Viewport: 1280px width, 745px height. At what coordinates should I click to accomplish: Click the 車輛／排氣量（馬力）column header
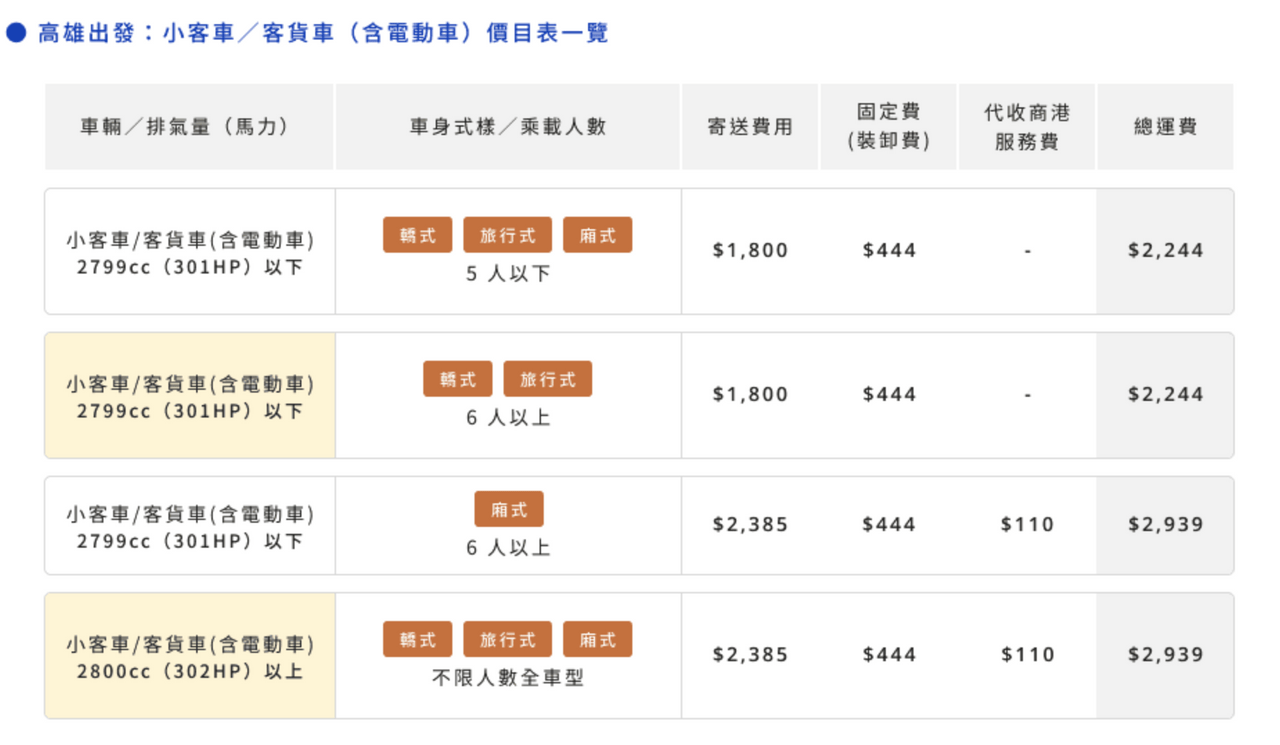[x=189, y=127]
